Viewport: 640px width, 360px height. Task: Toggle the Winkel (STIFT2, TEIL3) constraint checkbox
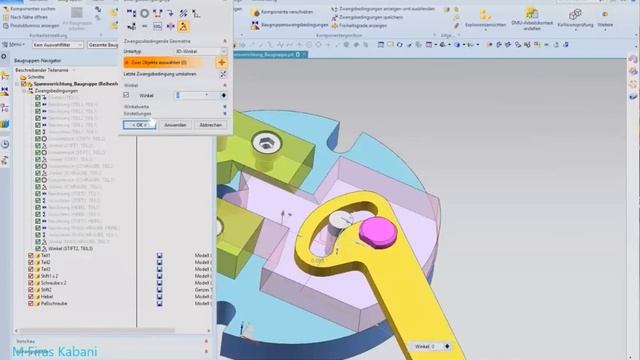tap(38, 249)
